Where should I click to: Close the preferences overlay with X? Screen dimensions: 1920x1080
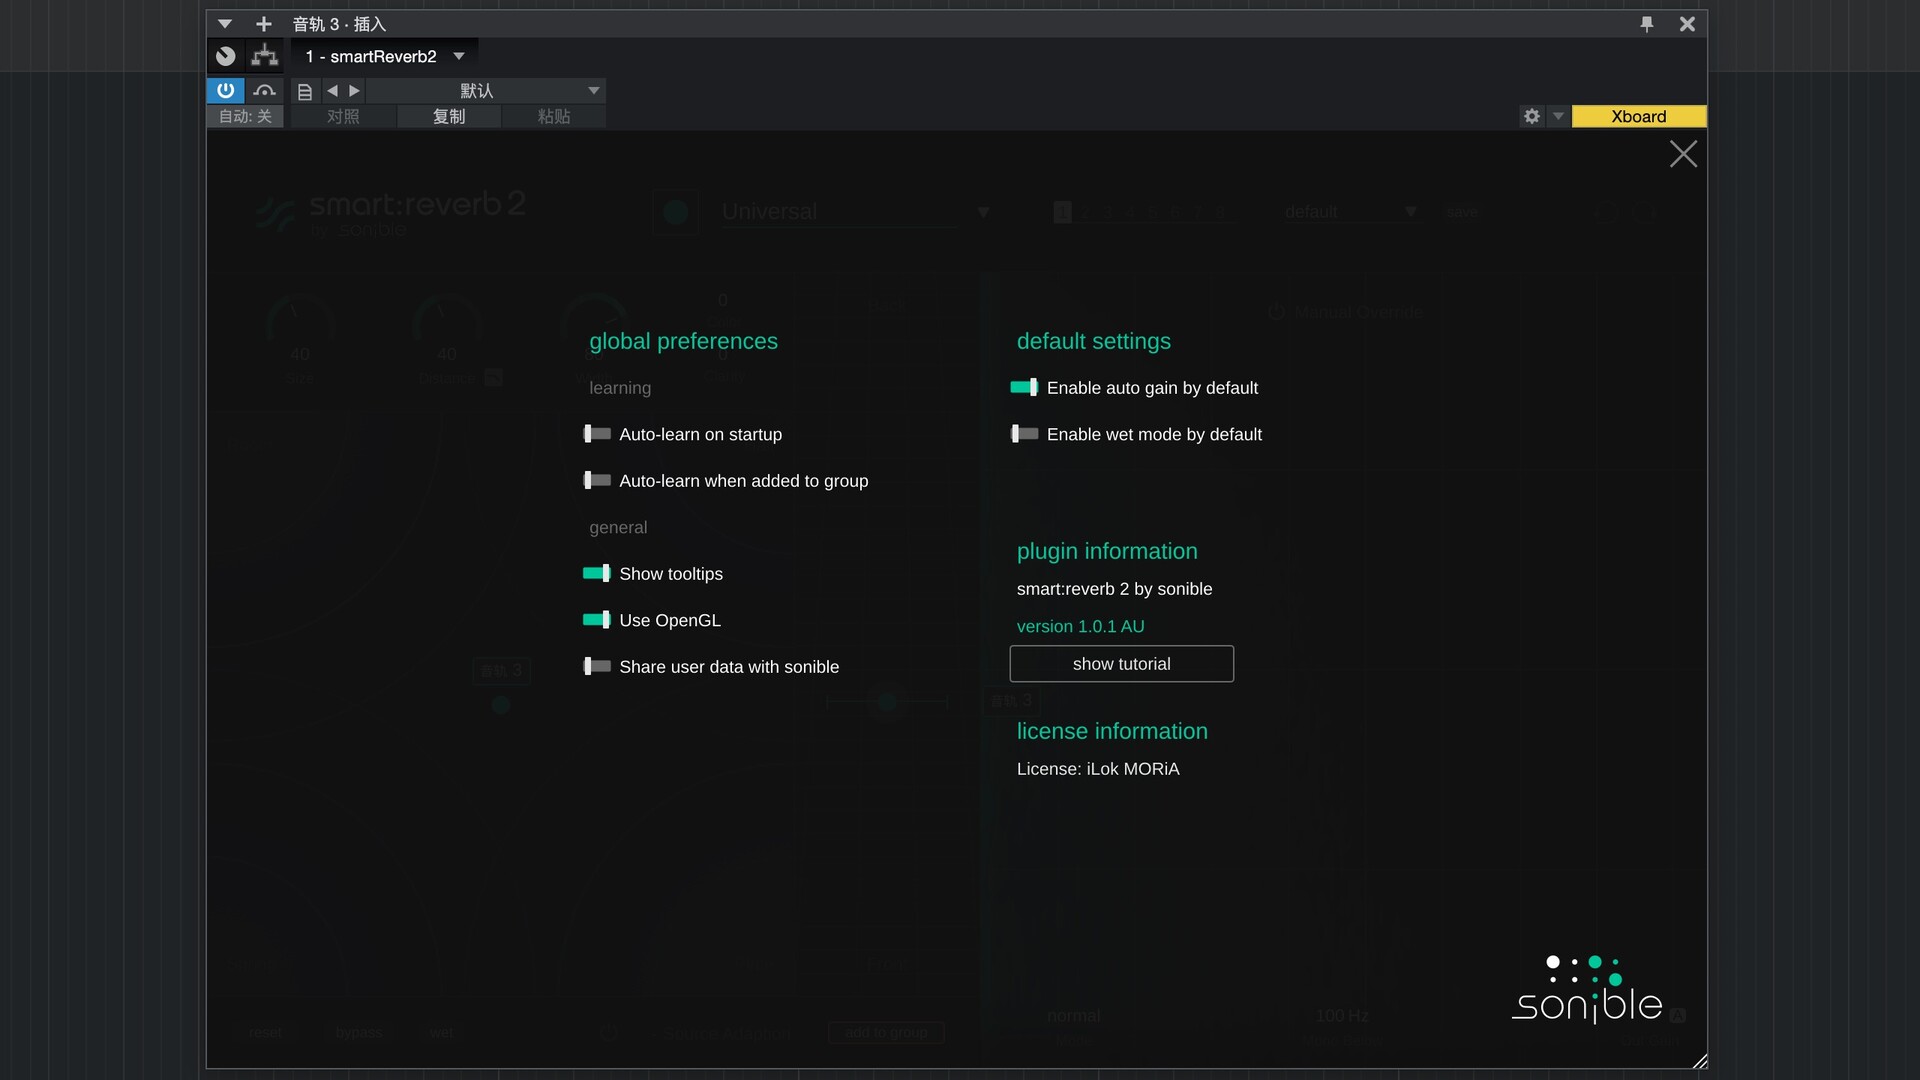pyautogui.click(x=1683, y=154)
